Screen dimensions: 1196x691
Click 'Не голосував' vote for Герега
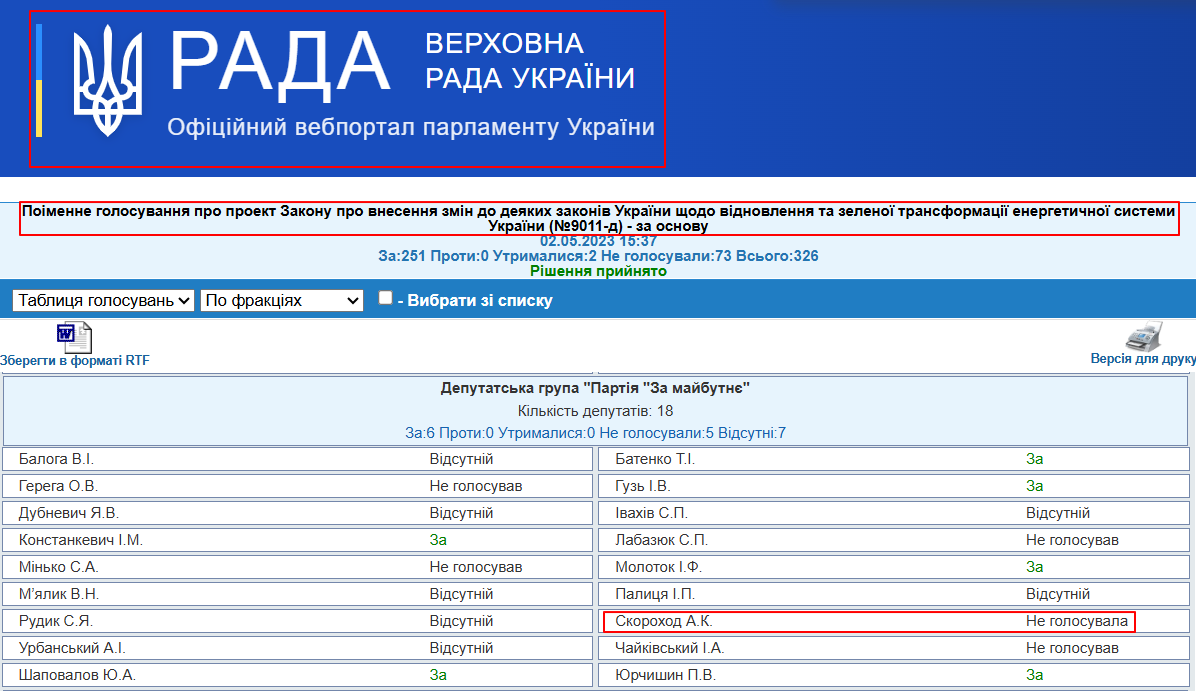point(476,486)
